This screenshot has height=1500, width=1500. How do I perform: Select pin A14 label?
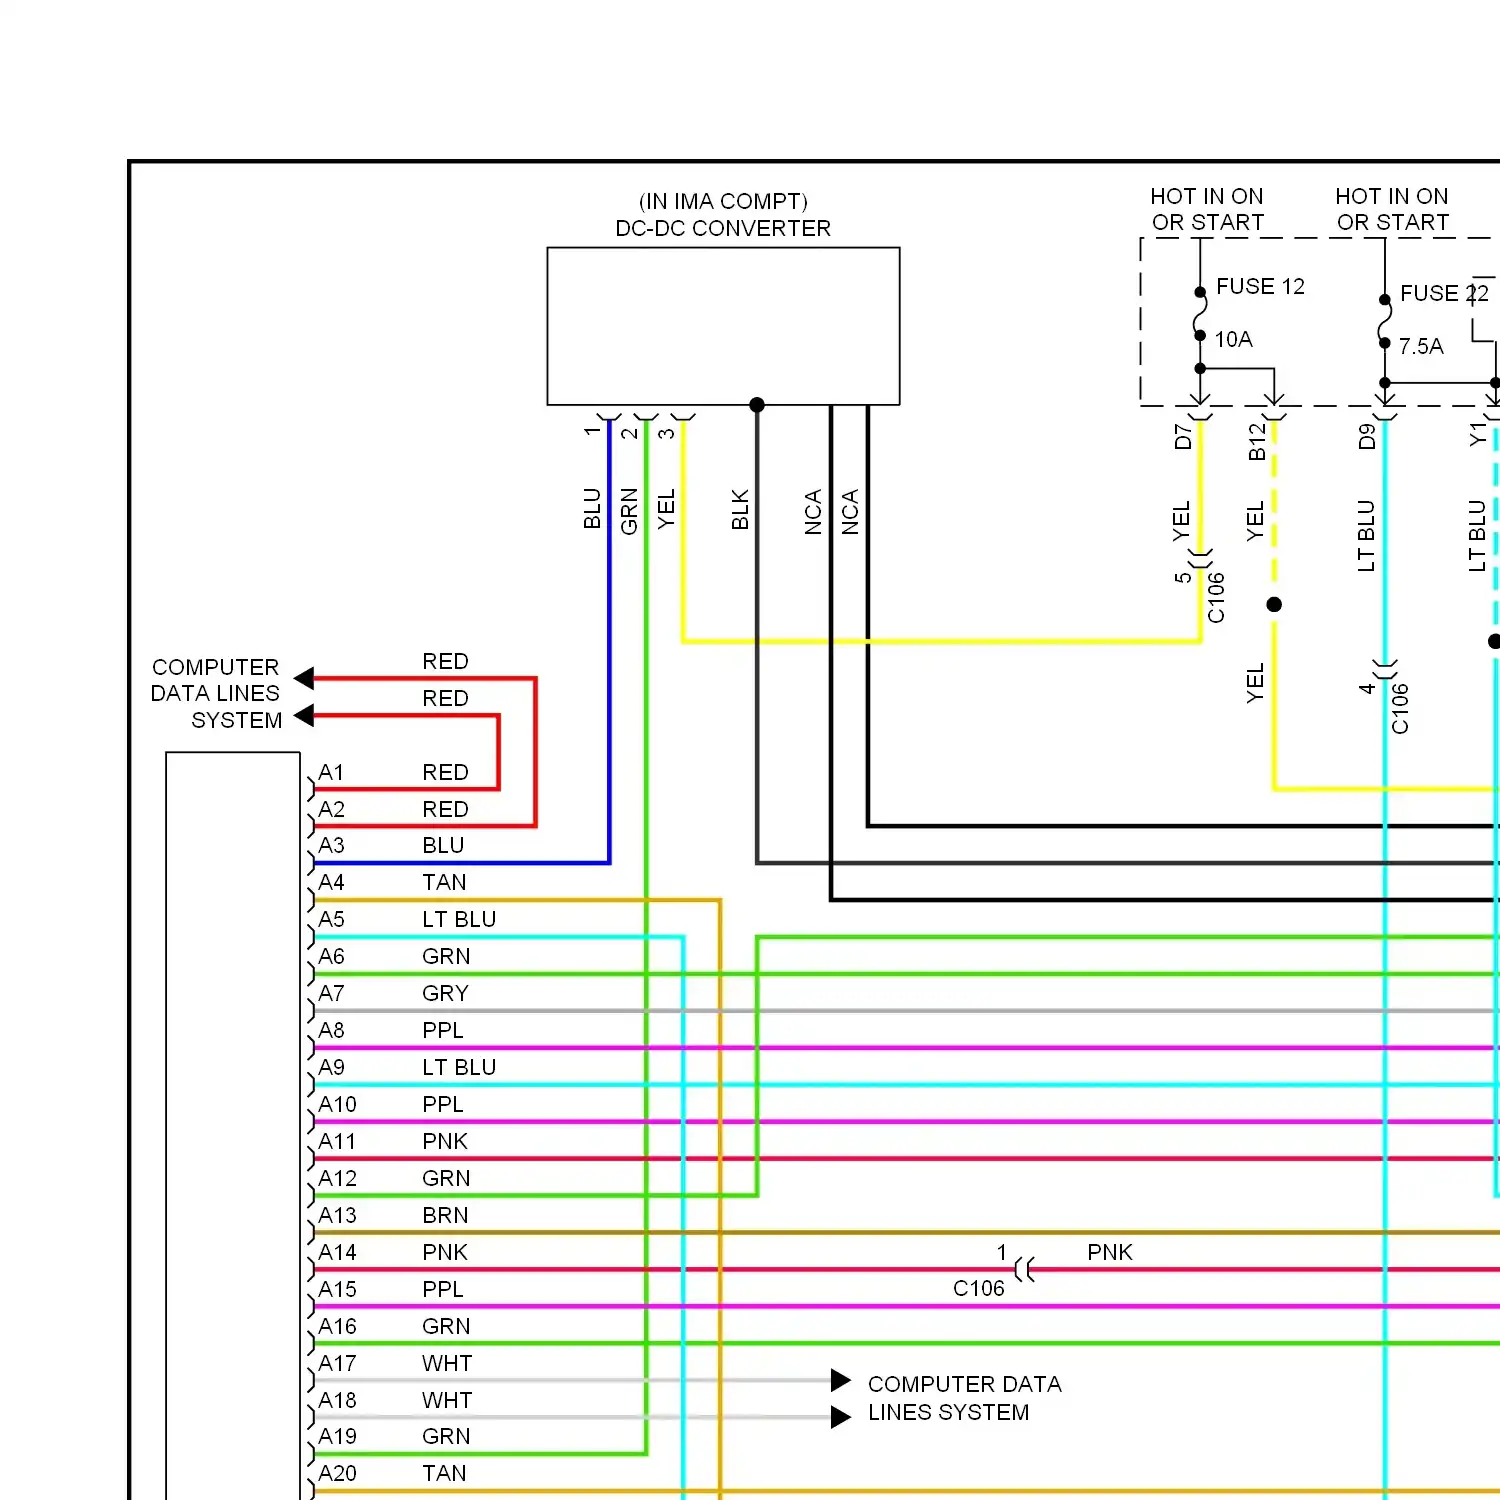(337, 1252)
